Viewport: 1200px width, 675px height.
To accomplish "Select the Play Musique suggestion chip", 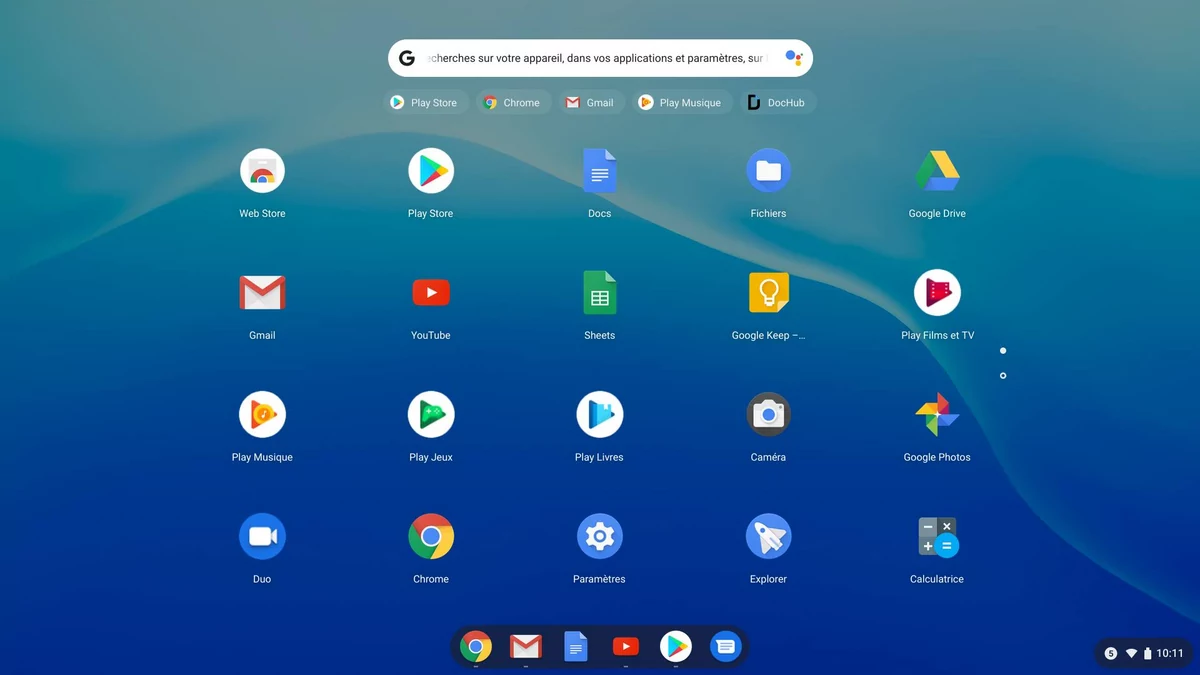I will (x=681, y=102).
